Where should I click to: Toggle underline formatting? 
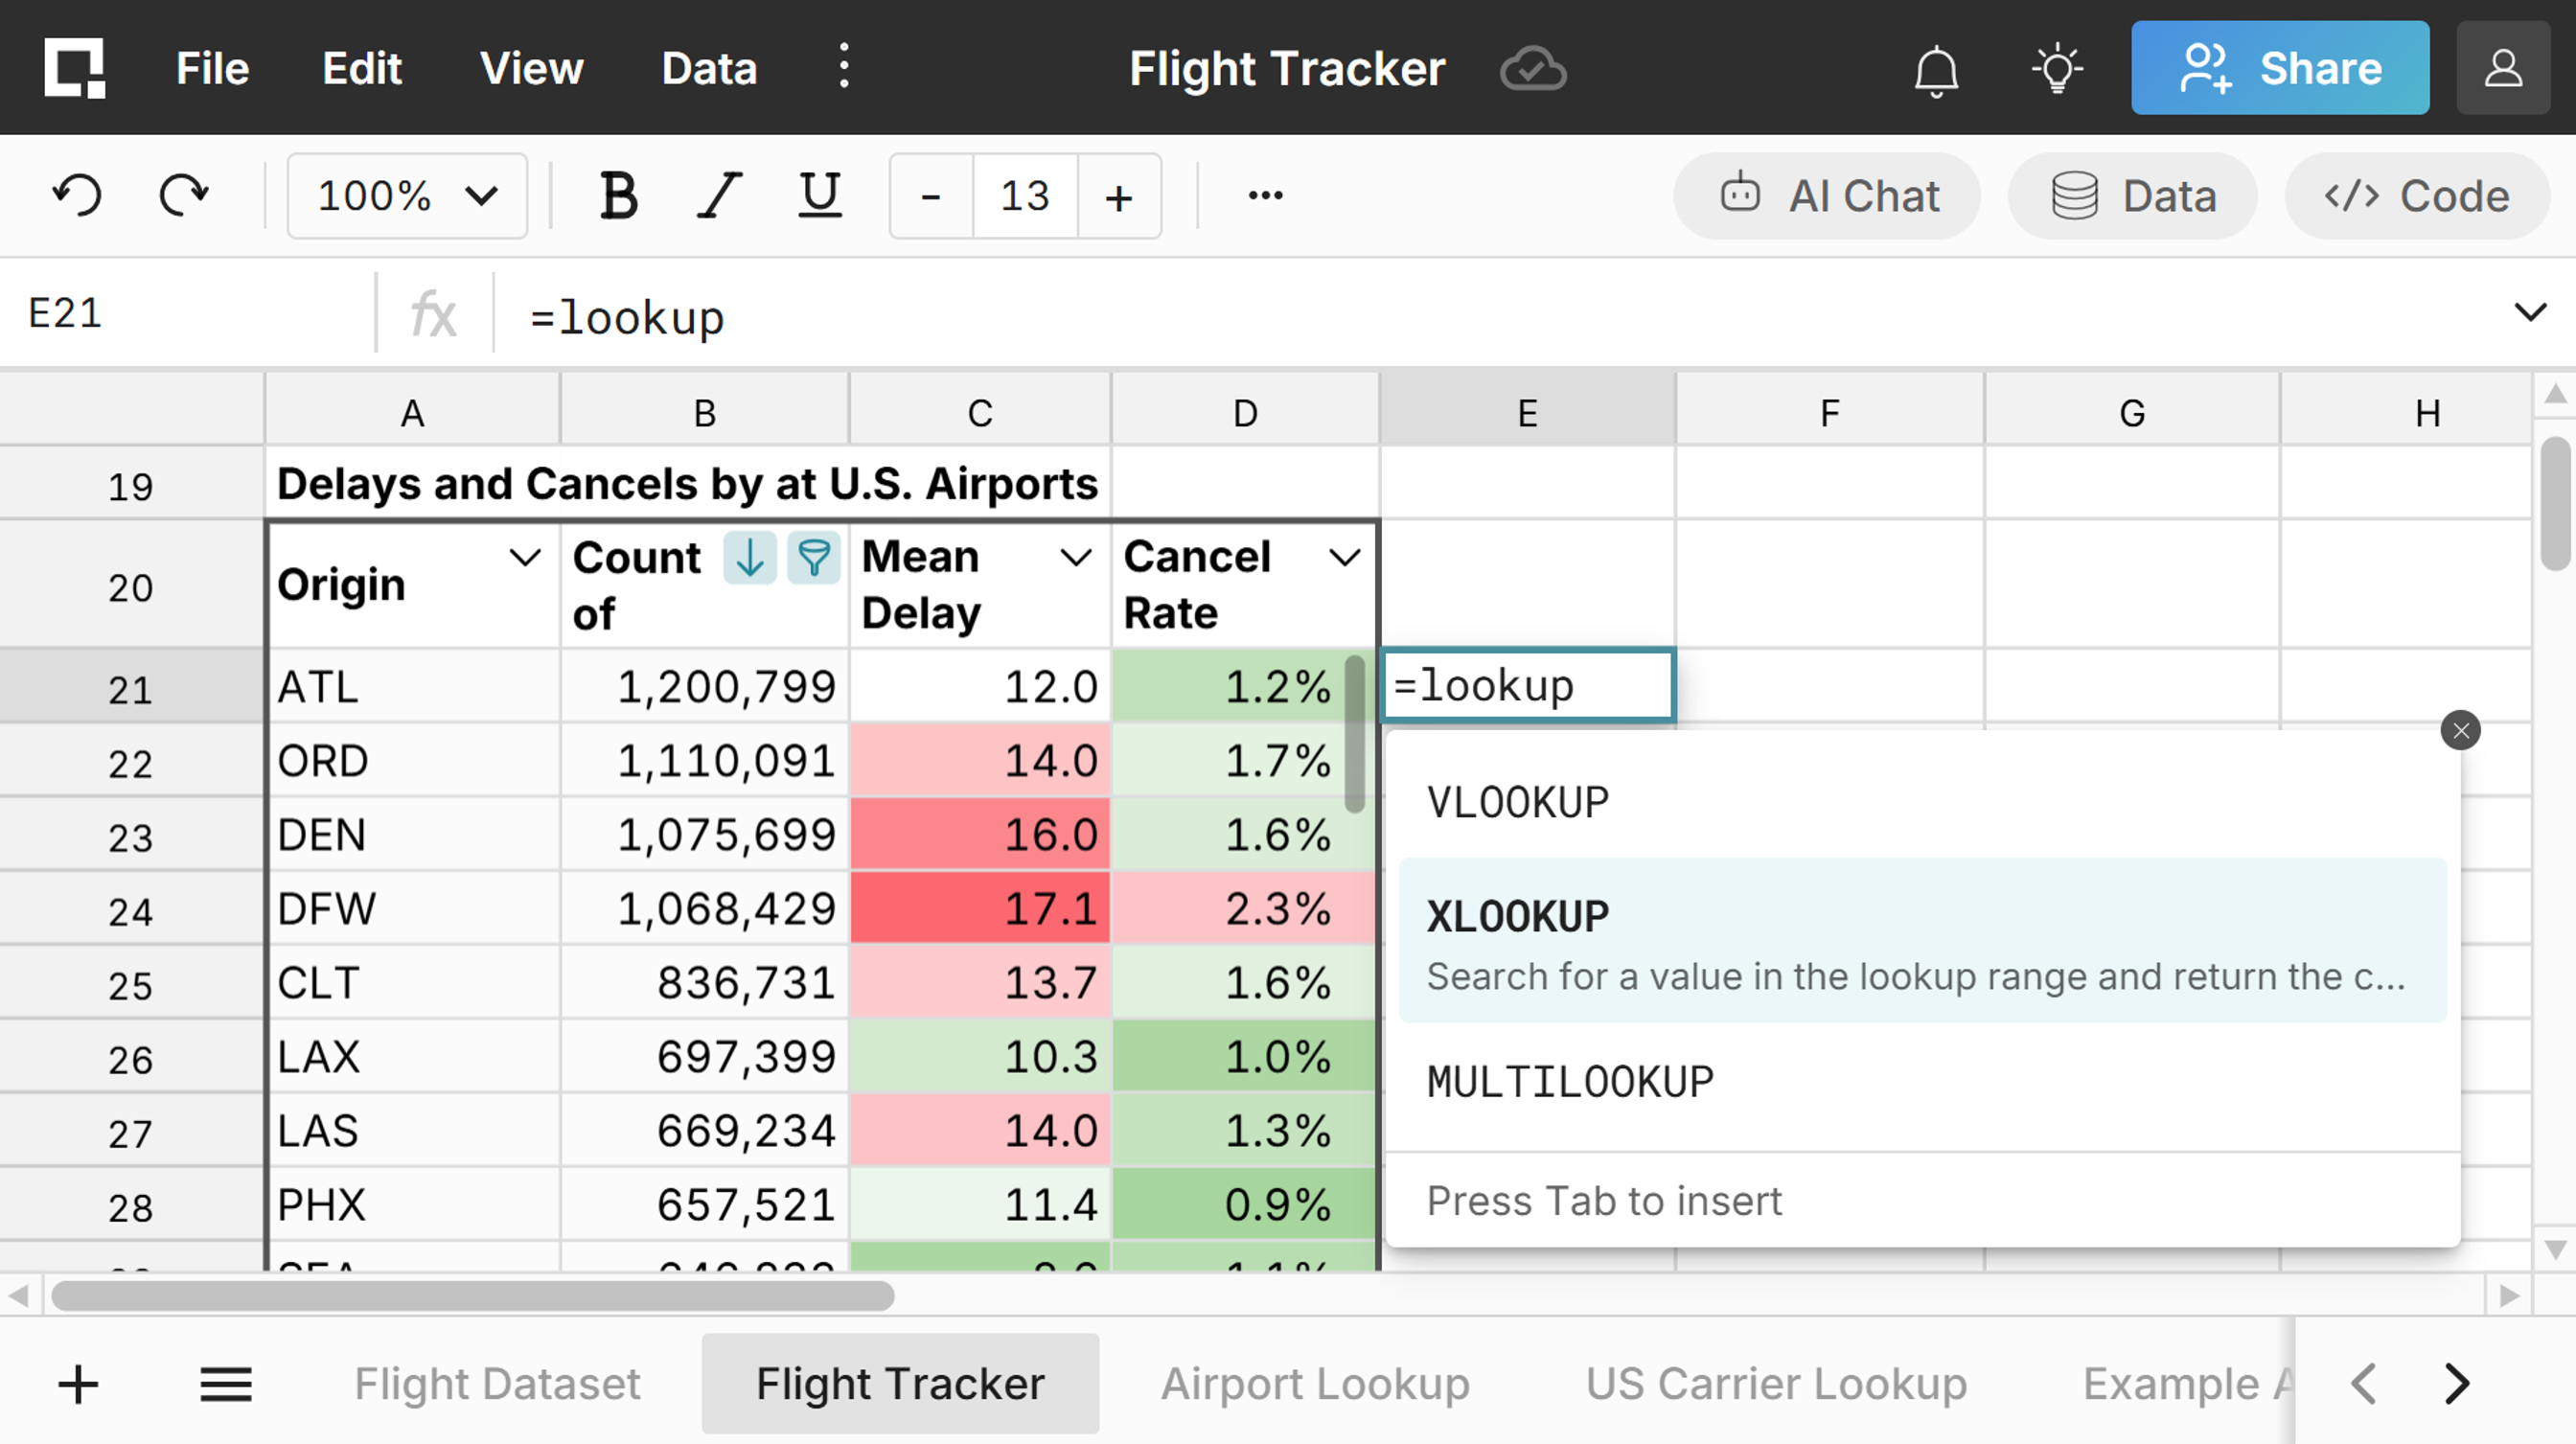819,195
